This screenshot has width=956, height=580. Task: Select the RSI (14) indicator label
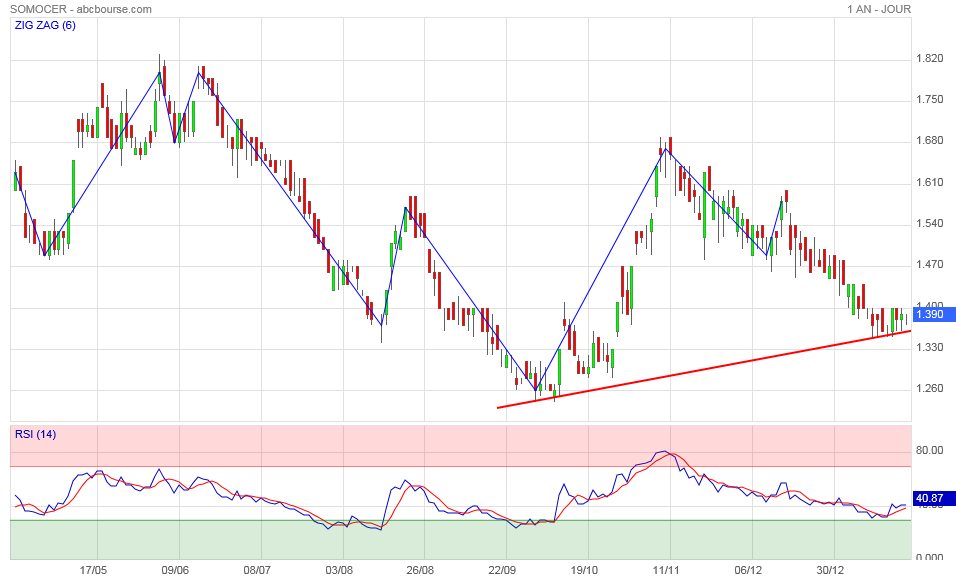pyautogui.click(x=35, y=434)
